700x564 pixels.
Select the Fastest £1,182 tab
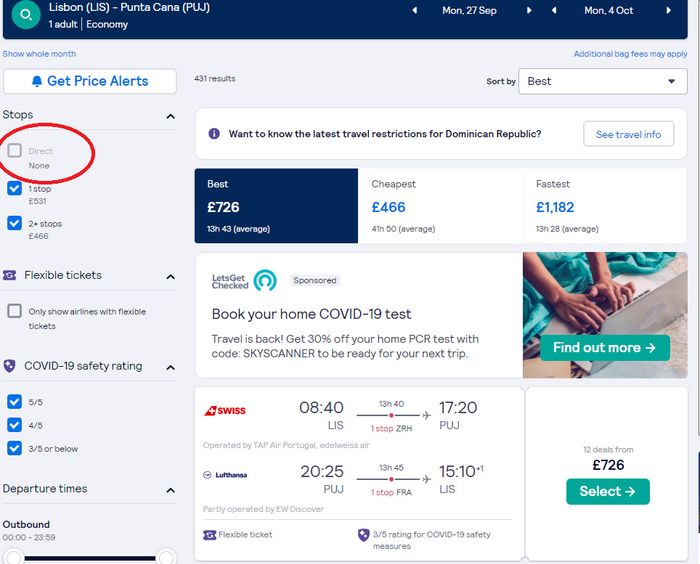tap(605, 205)
